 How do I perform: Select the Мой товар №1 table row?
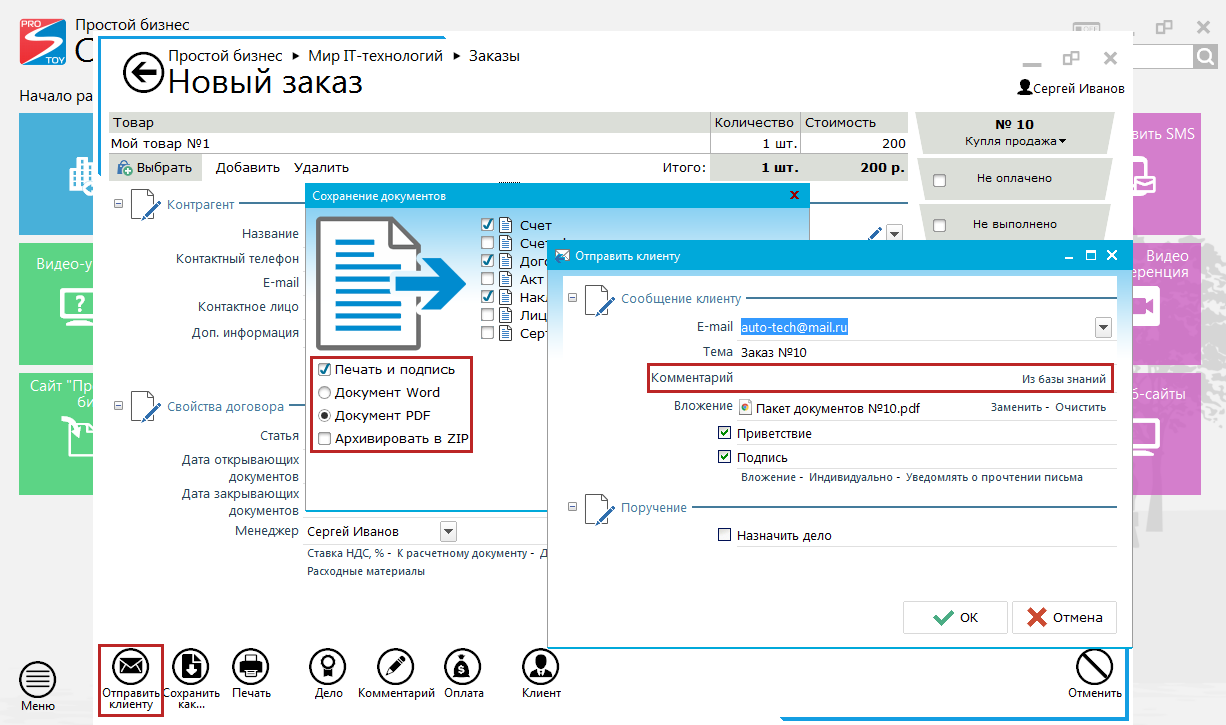pos(508,144)
